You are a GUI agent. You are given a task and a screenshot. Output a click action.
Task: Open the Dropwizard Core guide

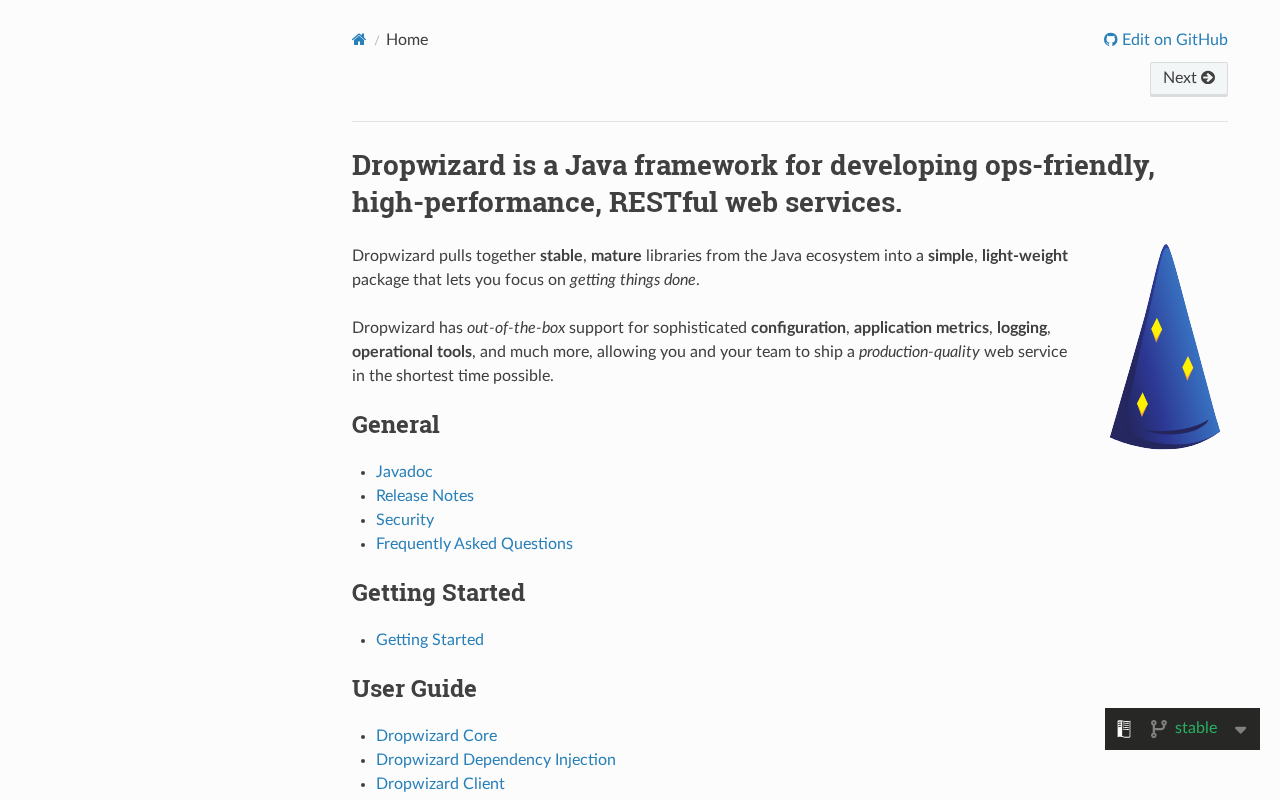(x=436, y=736)
